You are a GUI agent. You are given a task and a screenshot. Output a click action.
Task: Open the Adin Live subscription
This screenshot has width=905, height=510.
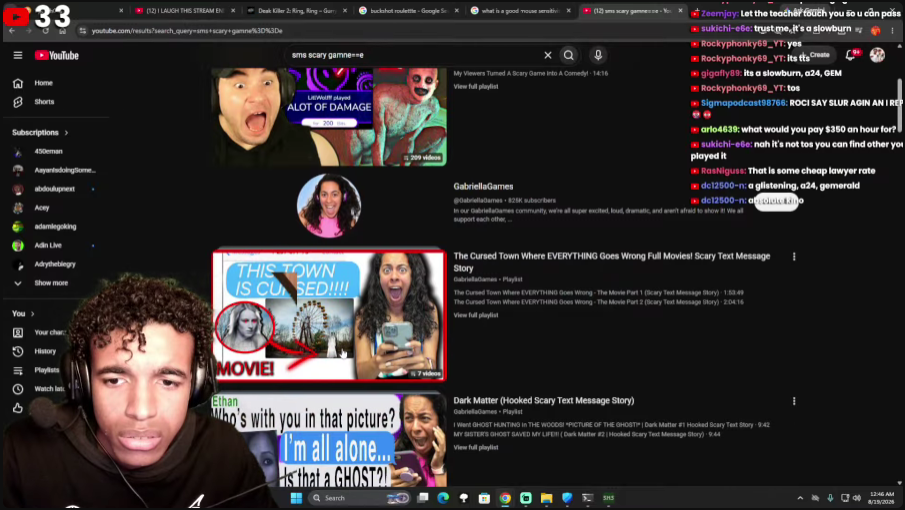[48, 246]
